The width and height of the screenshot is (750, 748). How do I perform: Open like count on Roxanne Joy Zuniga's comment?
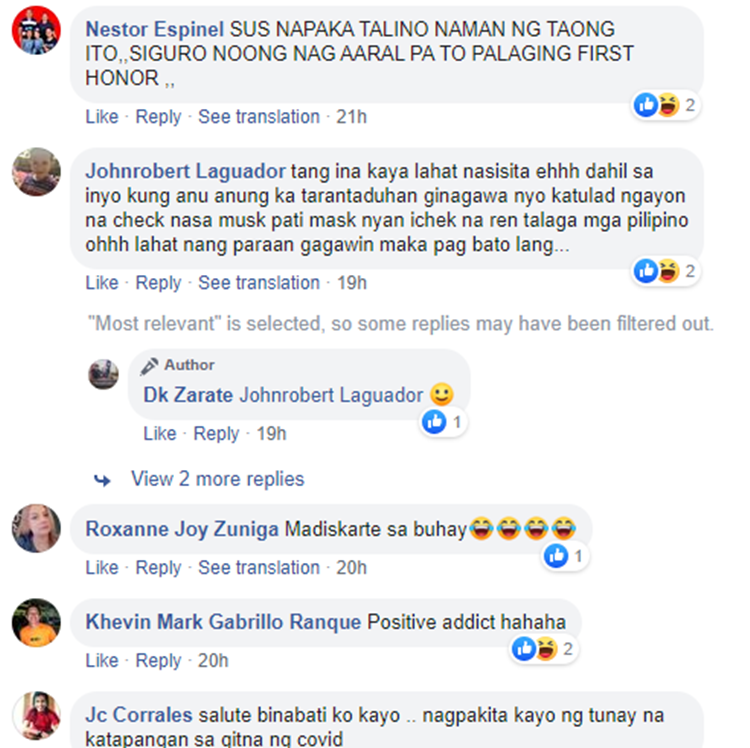click(565, 556)
